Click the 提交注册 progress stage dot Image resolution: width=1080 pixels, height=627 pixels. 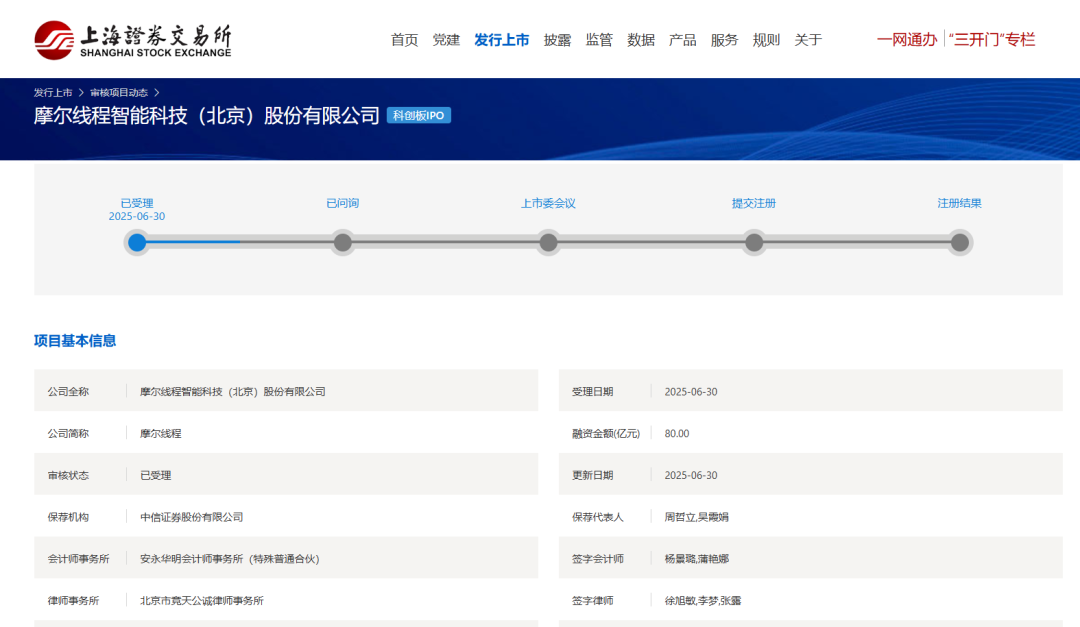click(x=754, y=243)
